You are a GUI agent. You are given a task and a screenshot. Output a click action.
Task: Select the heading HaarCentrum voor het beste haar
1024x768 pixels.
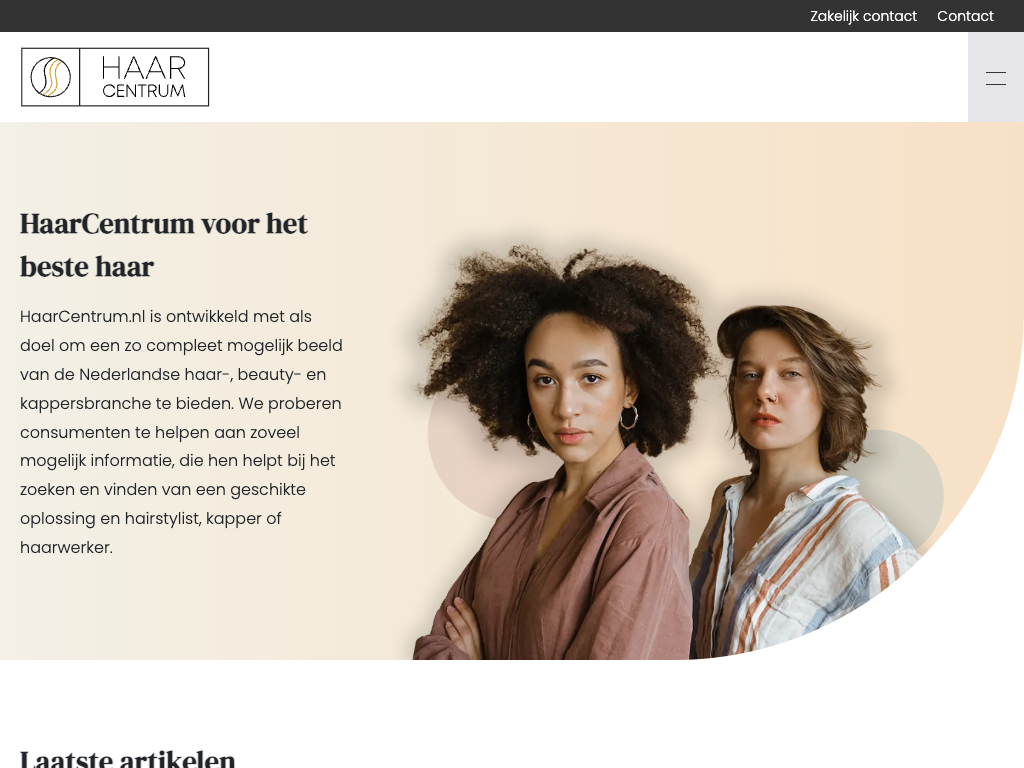163,245
